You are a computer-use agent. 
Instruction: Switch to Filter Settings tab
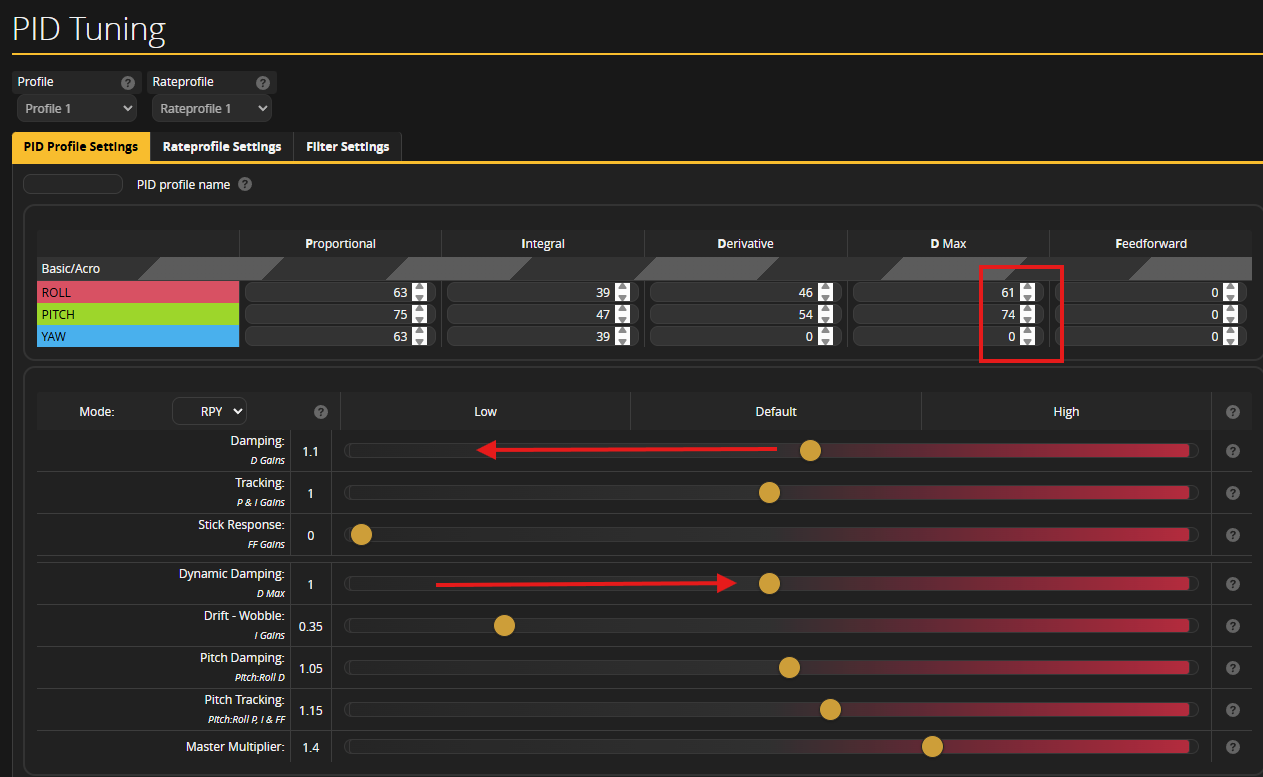[347, 147]
